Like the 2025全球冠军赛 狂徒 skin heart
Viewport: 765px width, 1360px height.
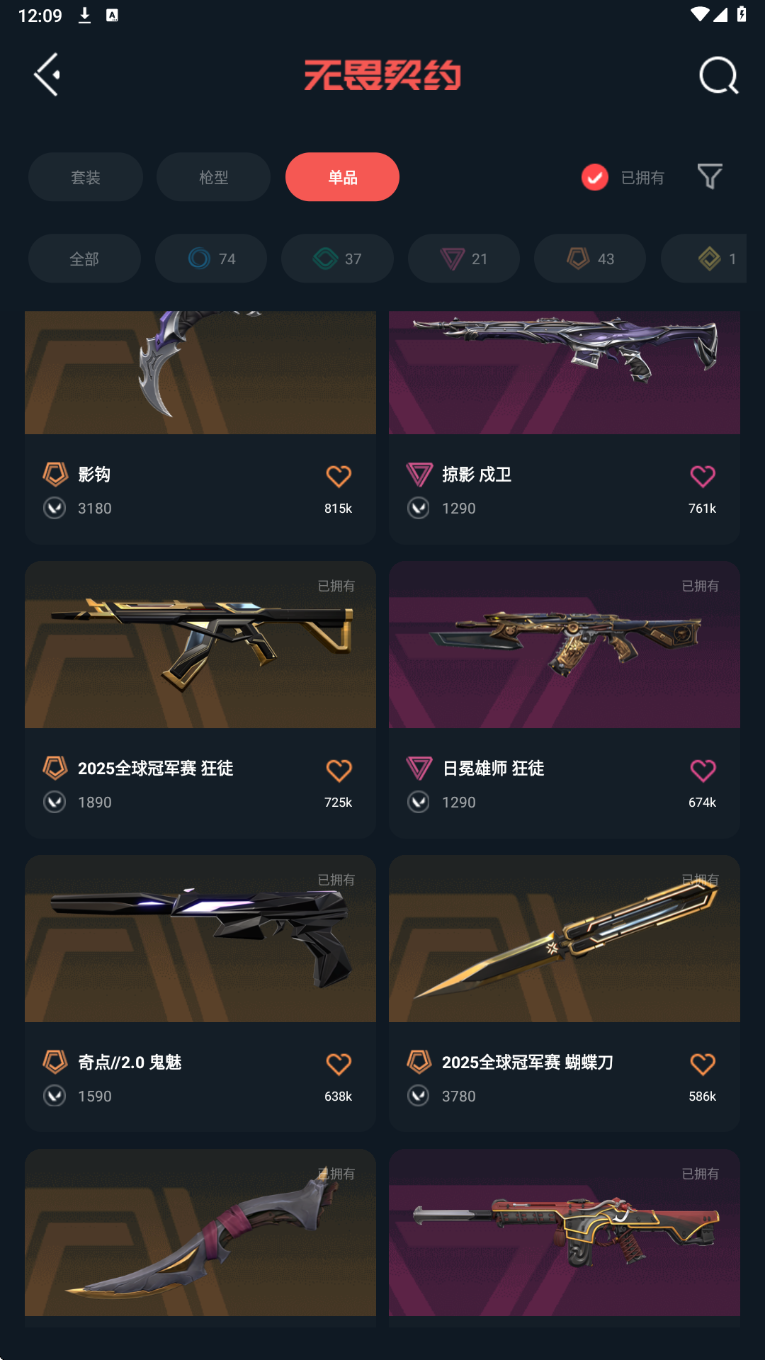[x=339, y=770]
